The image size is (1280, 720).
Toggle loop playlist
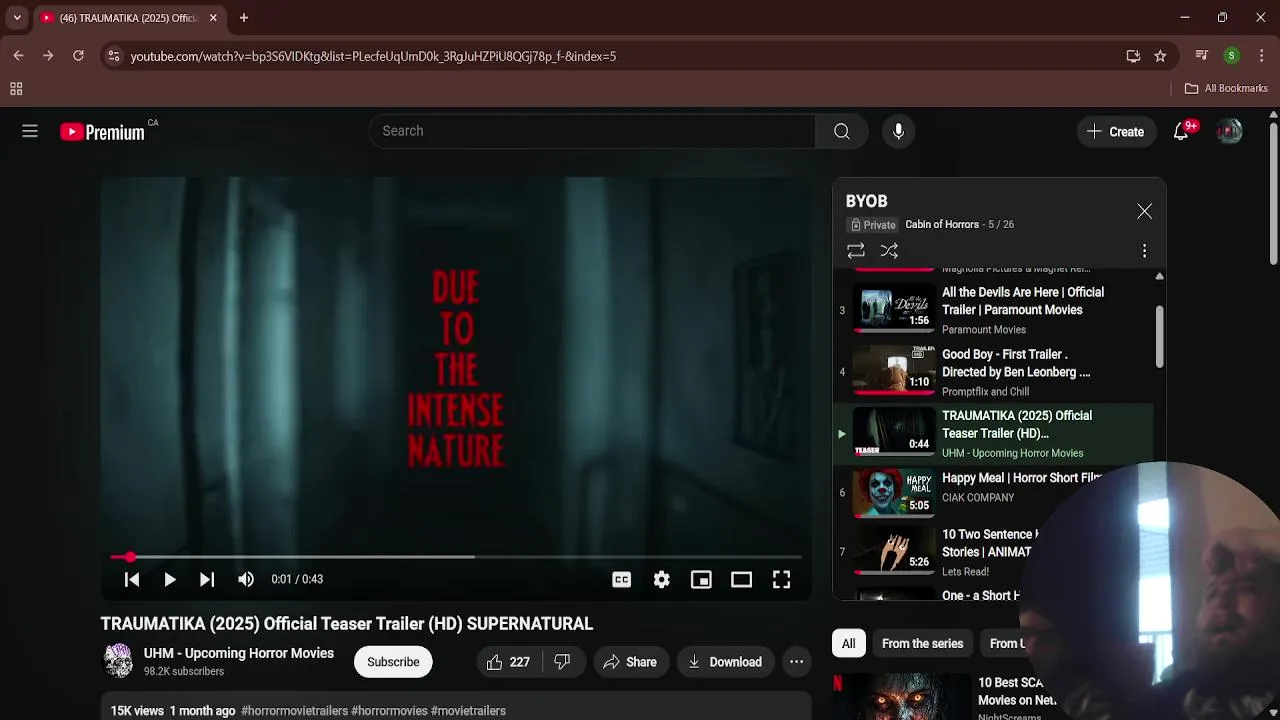[856, 251]
